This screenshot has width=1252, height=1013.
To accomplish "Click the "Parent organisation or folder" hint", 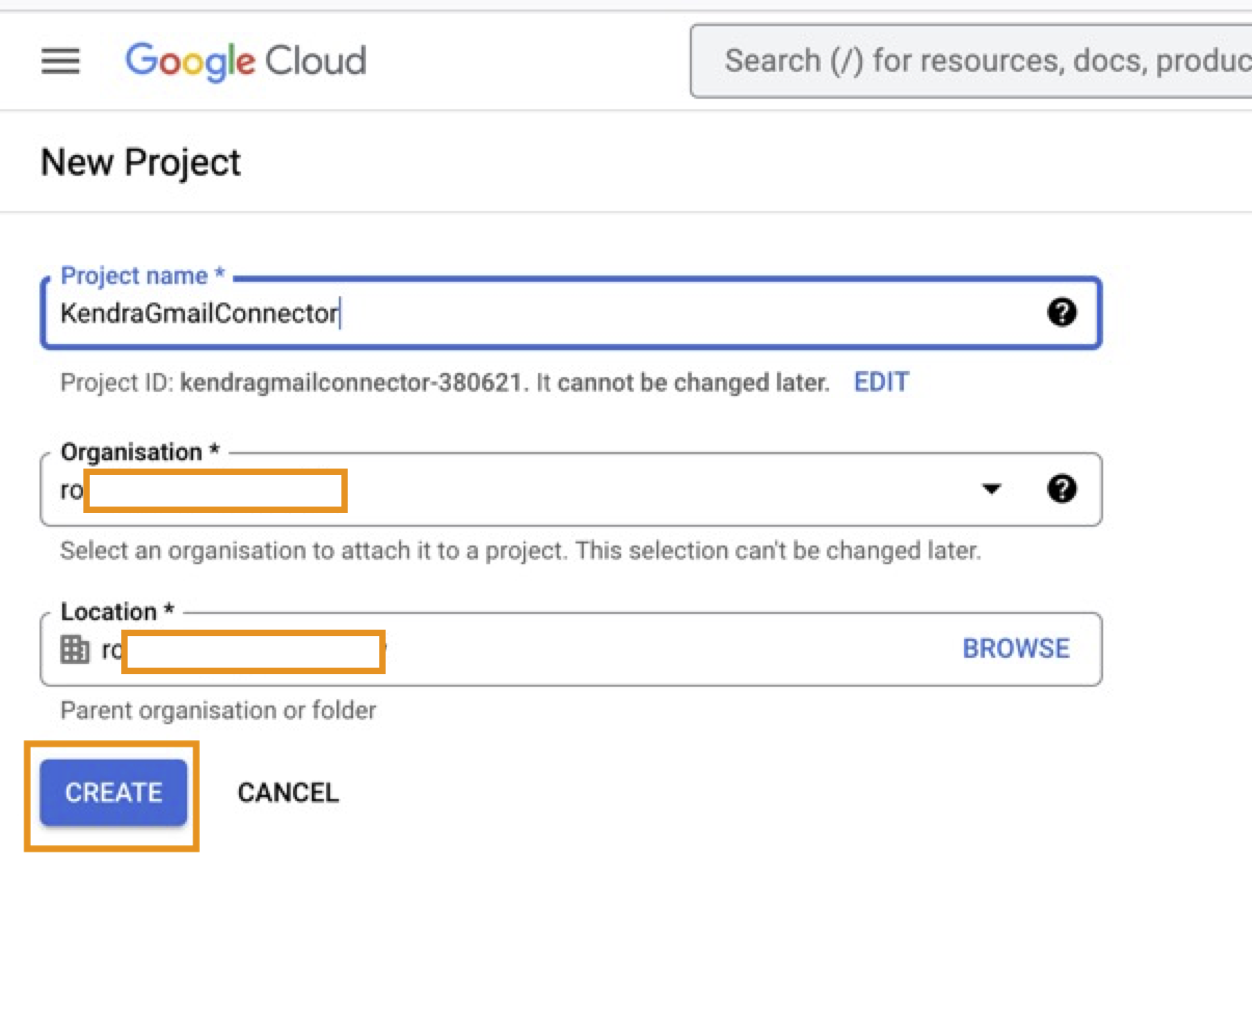I will tap(218, 710).
